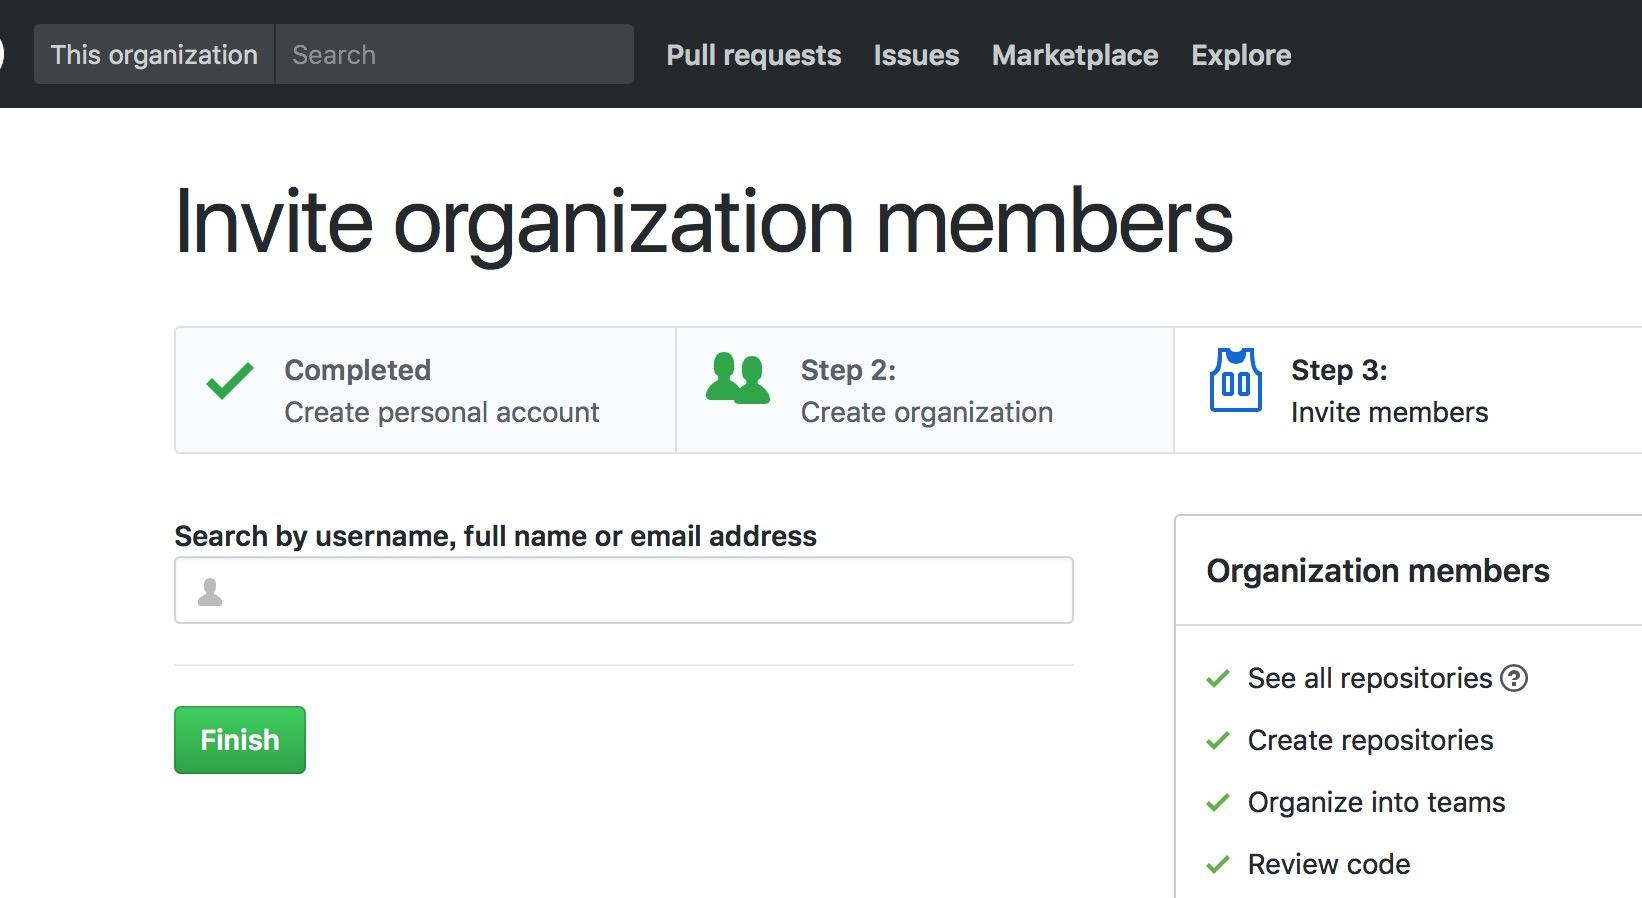Open Issues in the top navigation
The image size is (1642, 898).
[x=916, y=55]
